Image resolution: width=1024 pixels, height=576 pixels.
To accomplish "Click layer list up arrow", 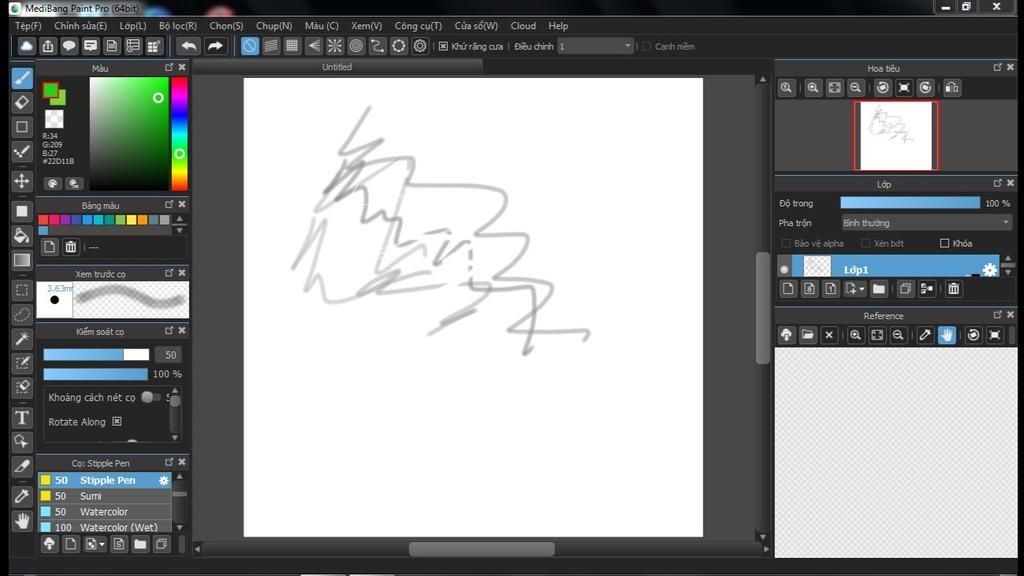I will pyautogui.click(x=1008, y=259).
